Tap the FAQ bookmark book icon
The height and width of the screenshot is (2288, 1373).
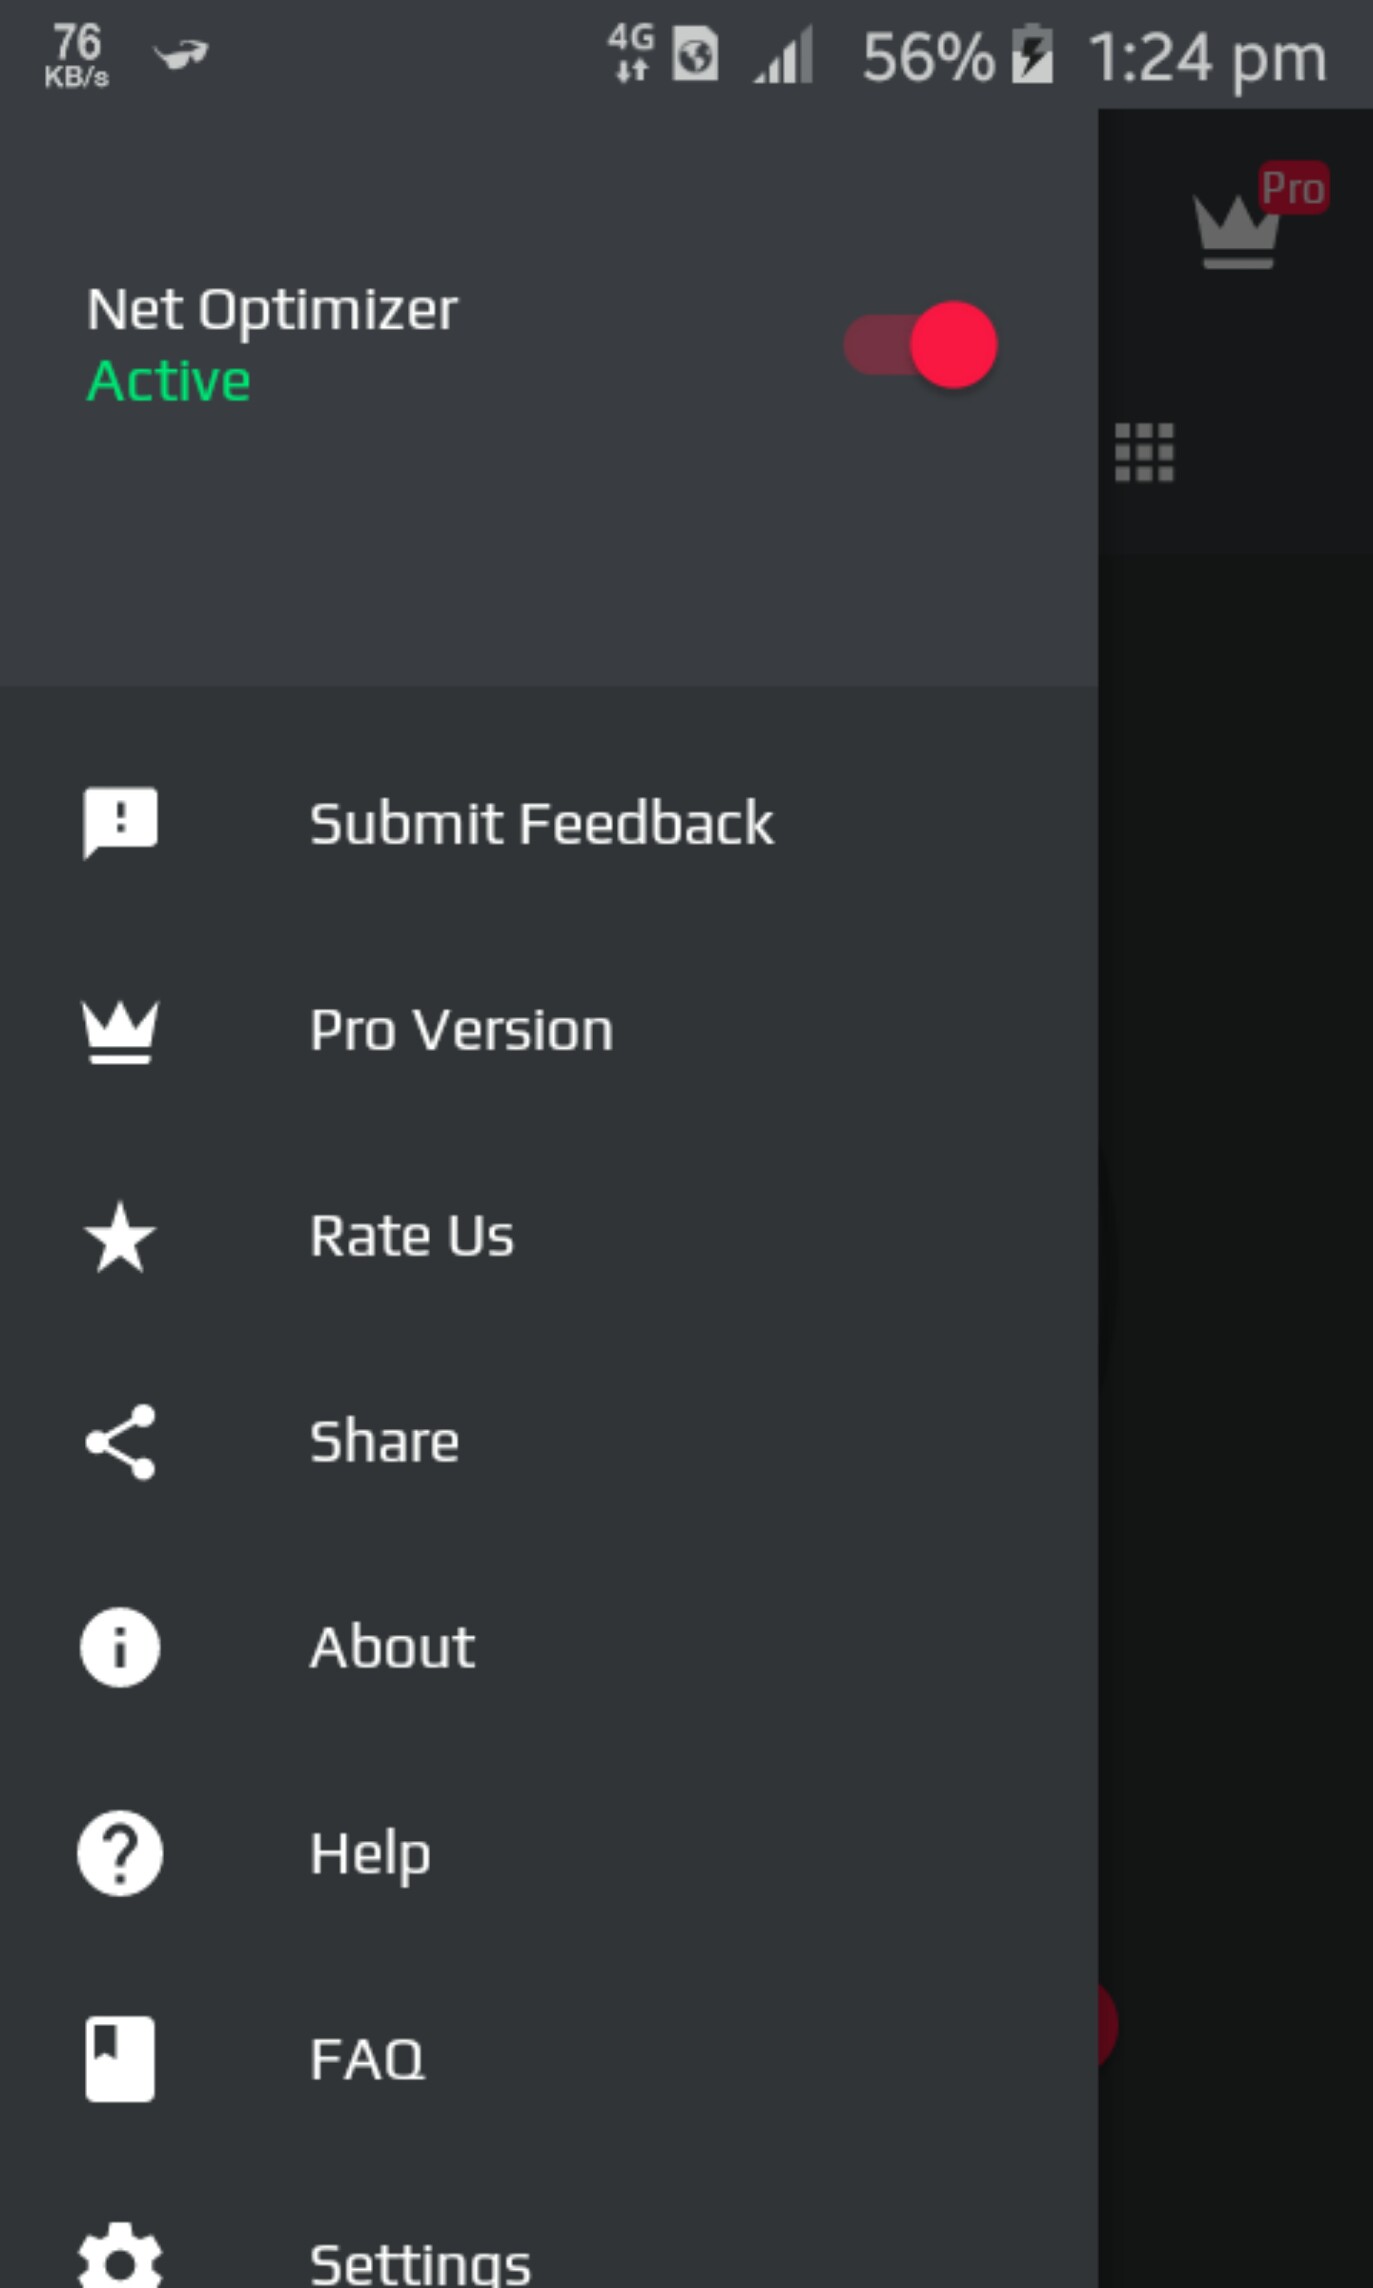[120, 2059]
